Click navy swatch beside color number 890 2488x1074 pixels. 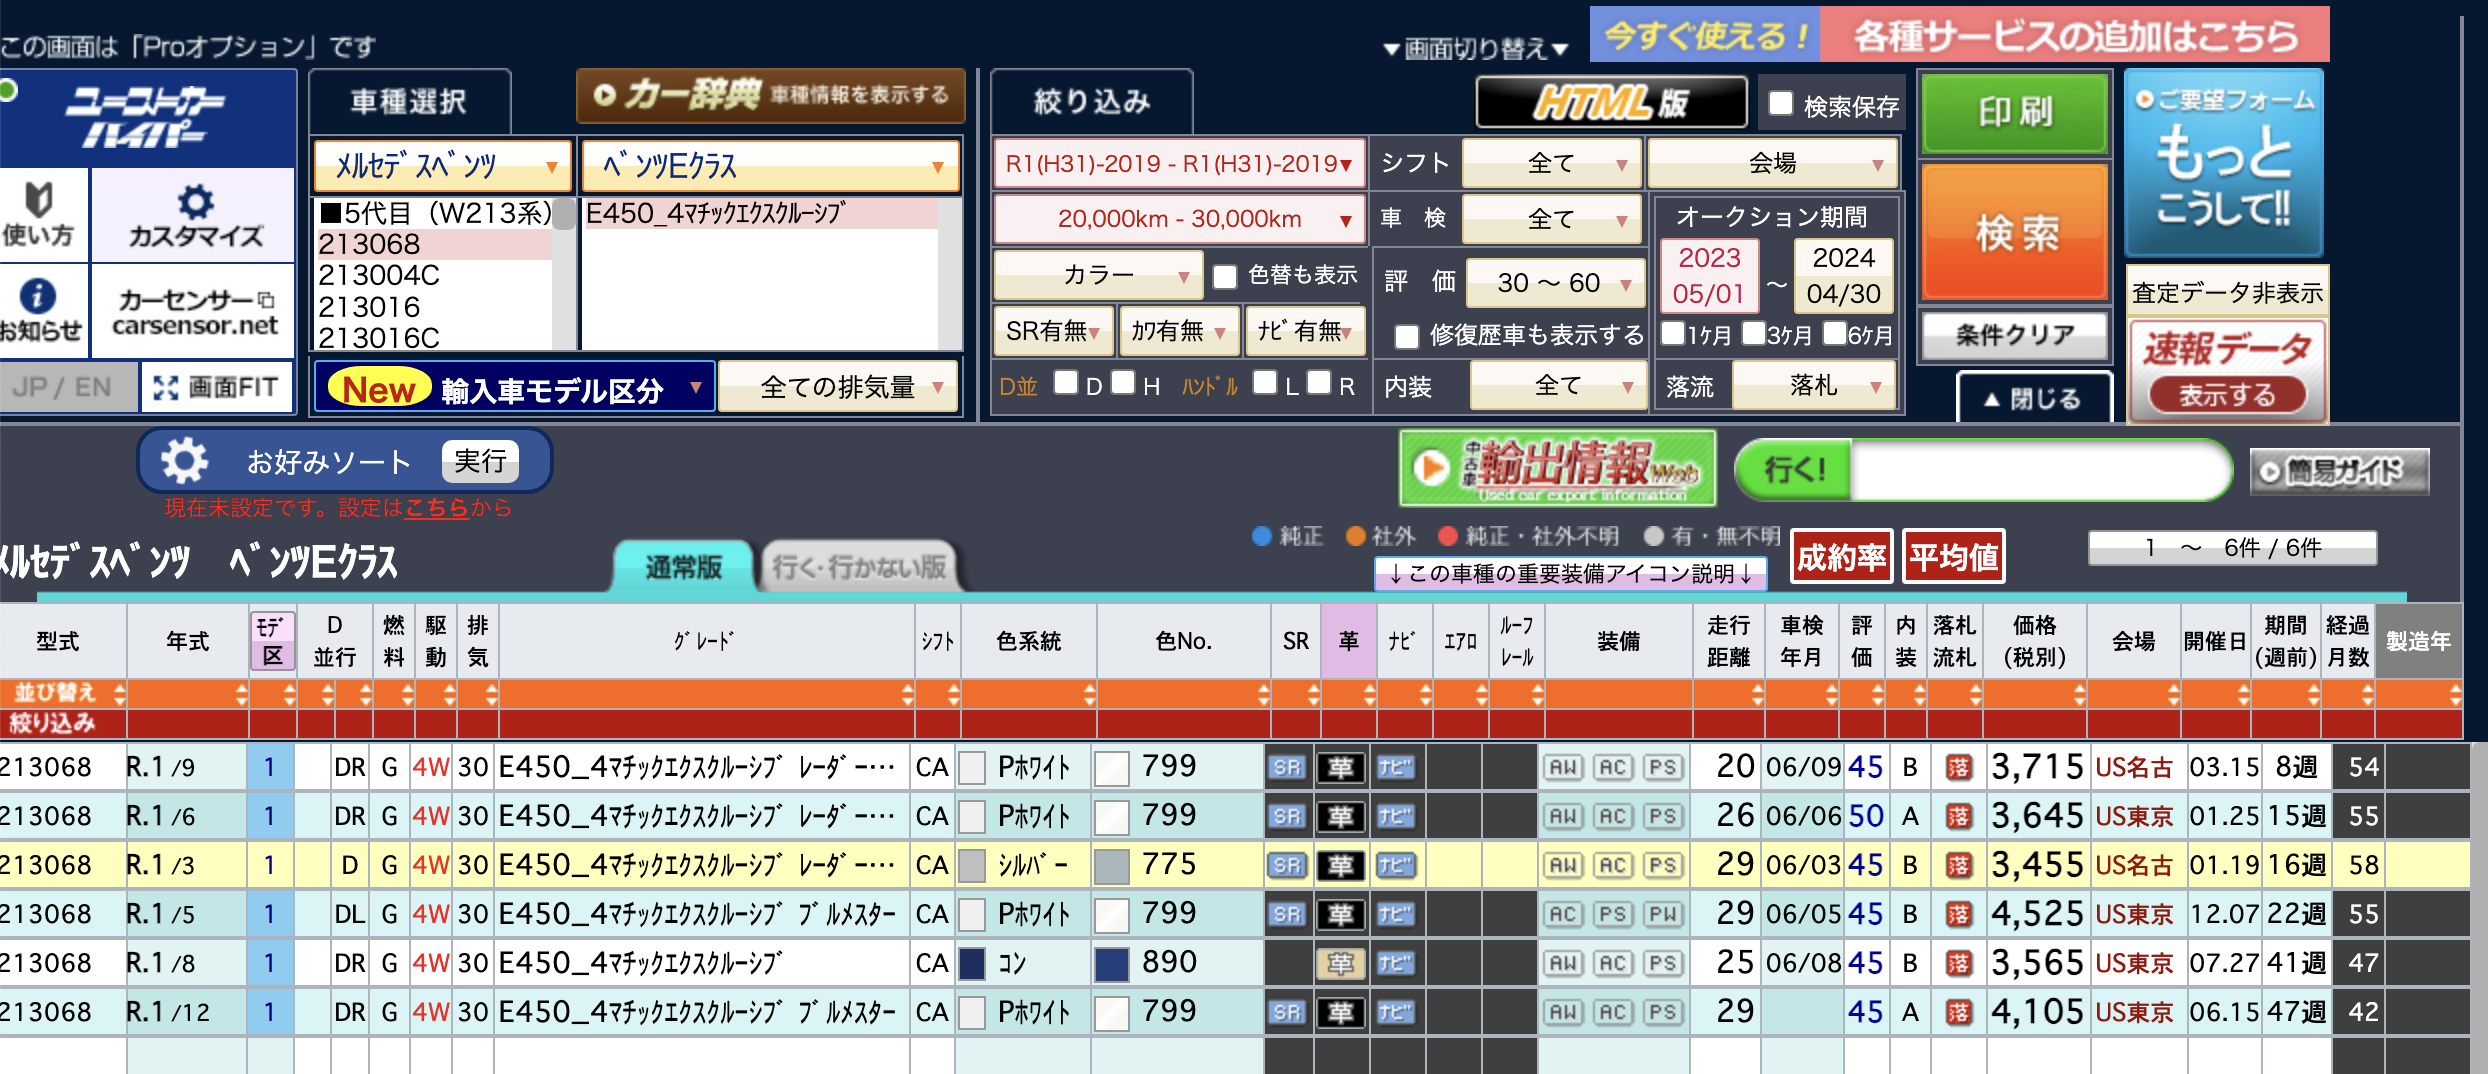click(x=1113, y=963)
